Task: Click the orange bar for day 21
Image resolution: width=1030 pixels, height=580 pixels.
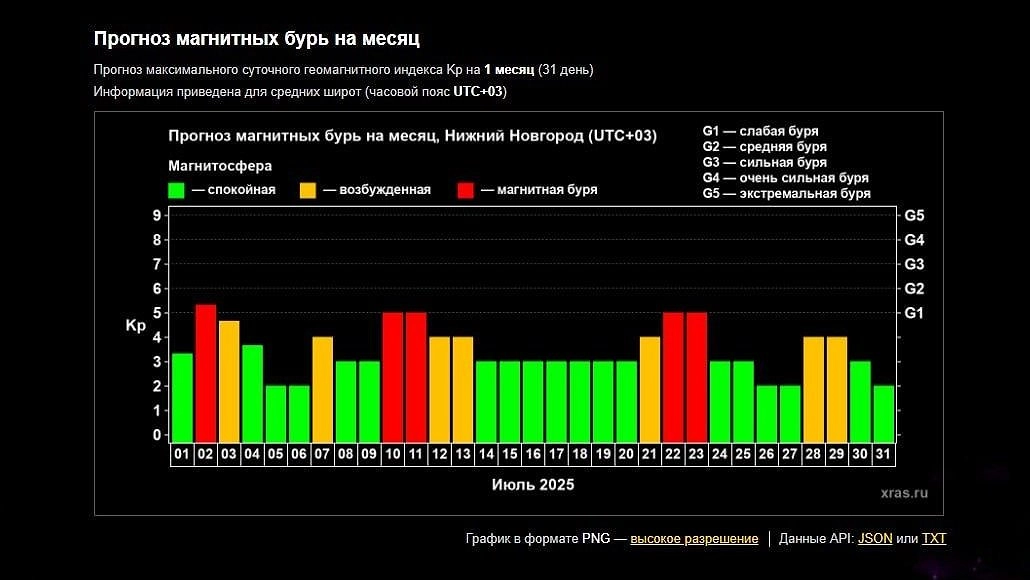Action: [x=650, y=389]
